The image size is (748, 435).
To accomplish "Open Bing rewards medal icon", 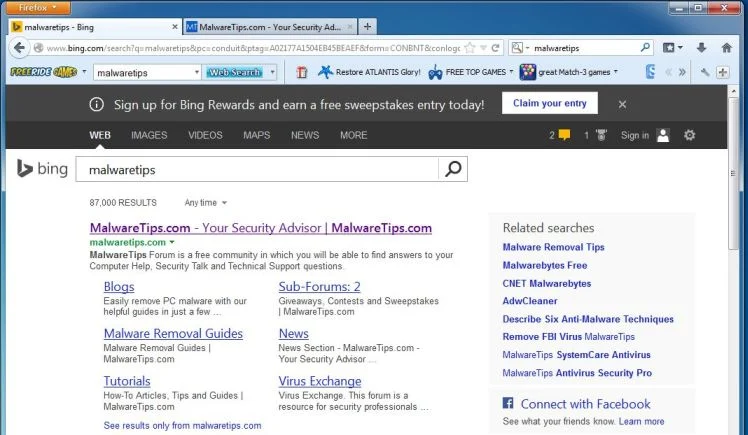I will [602, 135].
